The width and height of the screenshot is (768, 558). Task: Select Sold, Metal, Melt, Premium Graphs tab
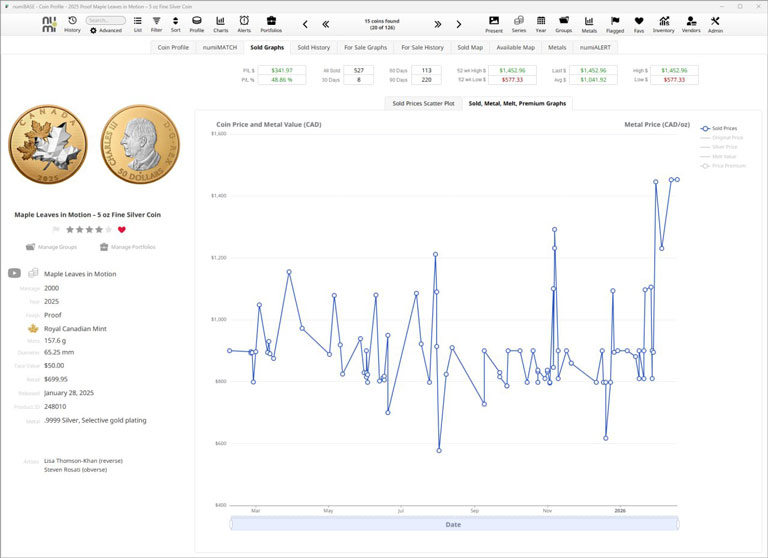pos(517,103)
